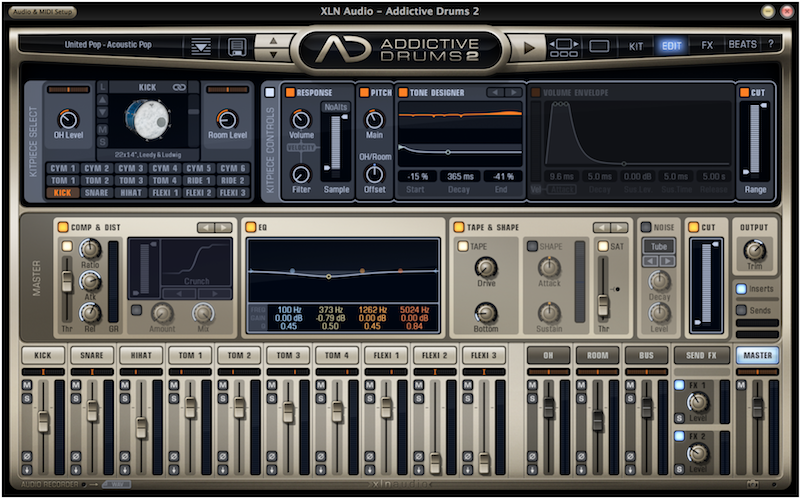Toggle the Sends checkbox

pos(741,310)
